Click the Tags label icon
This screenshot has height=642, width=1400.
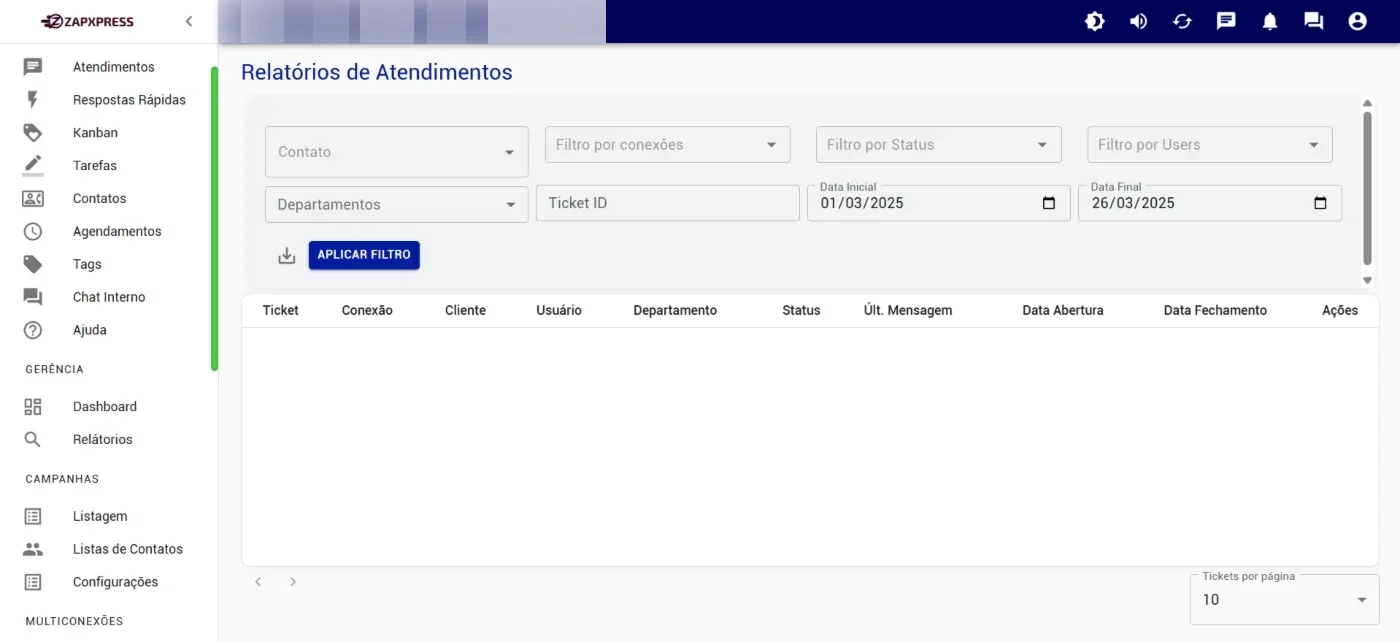click(33, 264)
